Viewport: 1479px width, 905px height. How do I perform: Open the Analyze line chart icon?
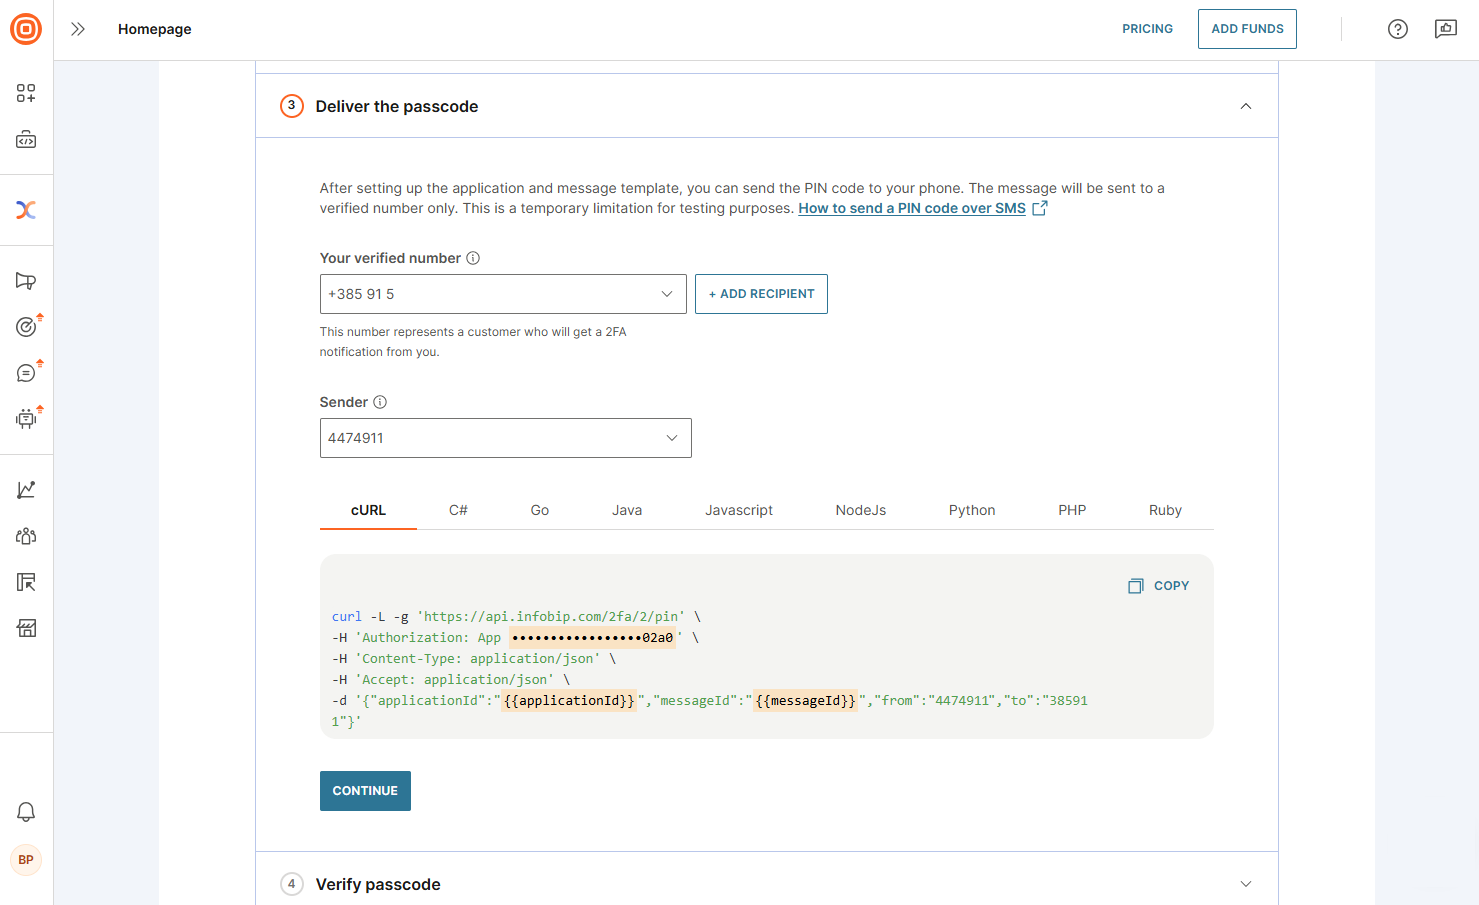[x=26, y=490]
